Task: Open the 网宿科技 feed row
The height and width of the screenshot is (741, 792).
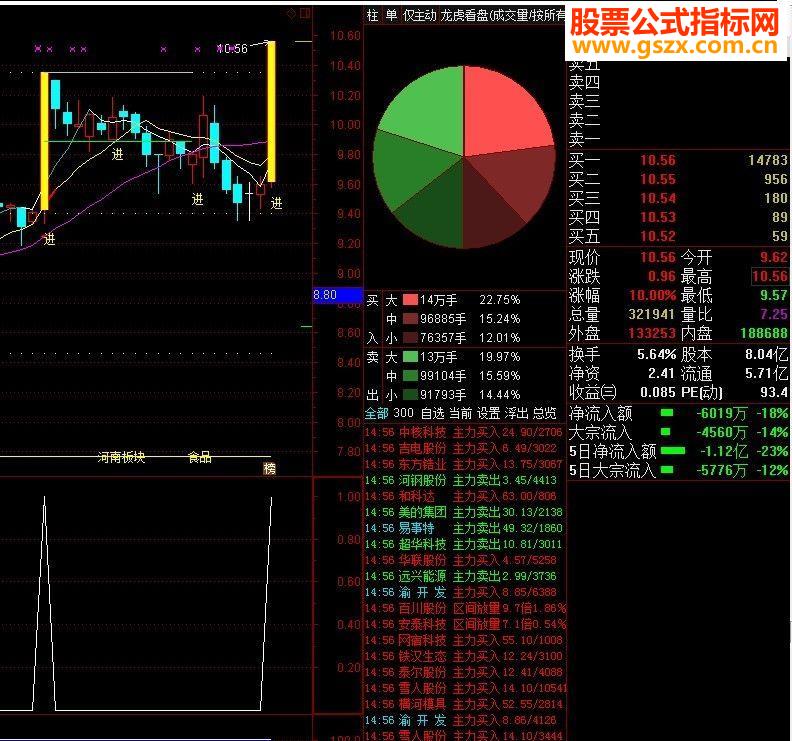Action: 464,640
